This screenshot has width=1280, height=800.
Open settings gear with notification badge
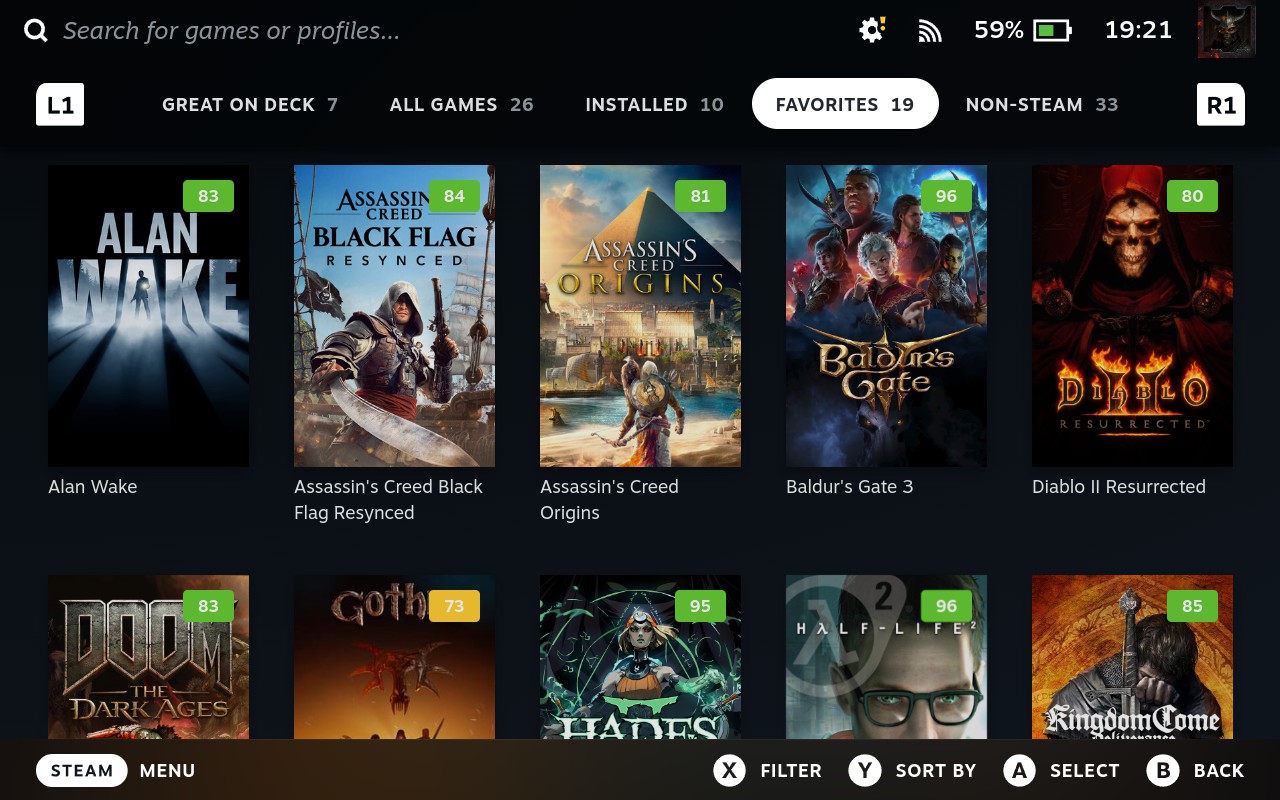pyautogui.click(x=872, y=30)
